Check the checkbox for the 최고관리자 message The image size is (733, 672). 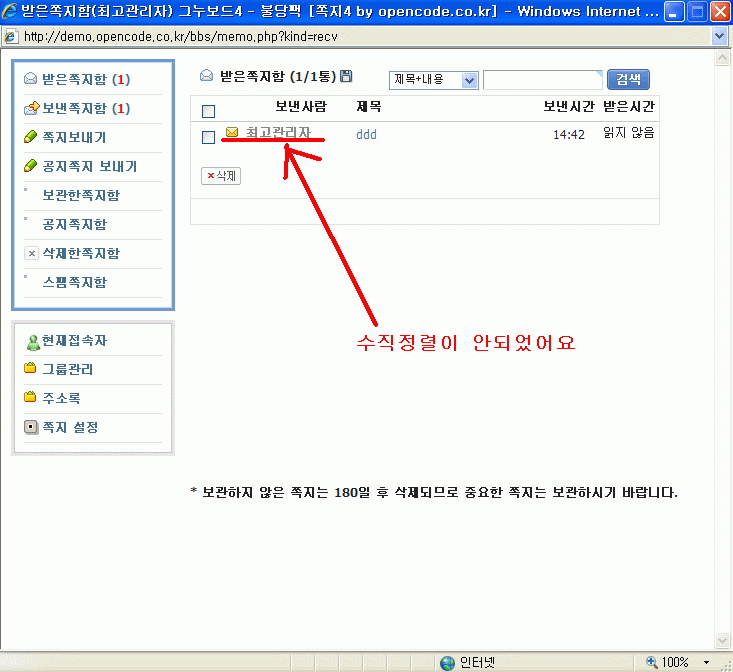[x=208, y=137]
